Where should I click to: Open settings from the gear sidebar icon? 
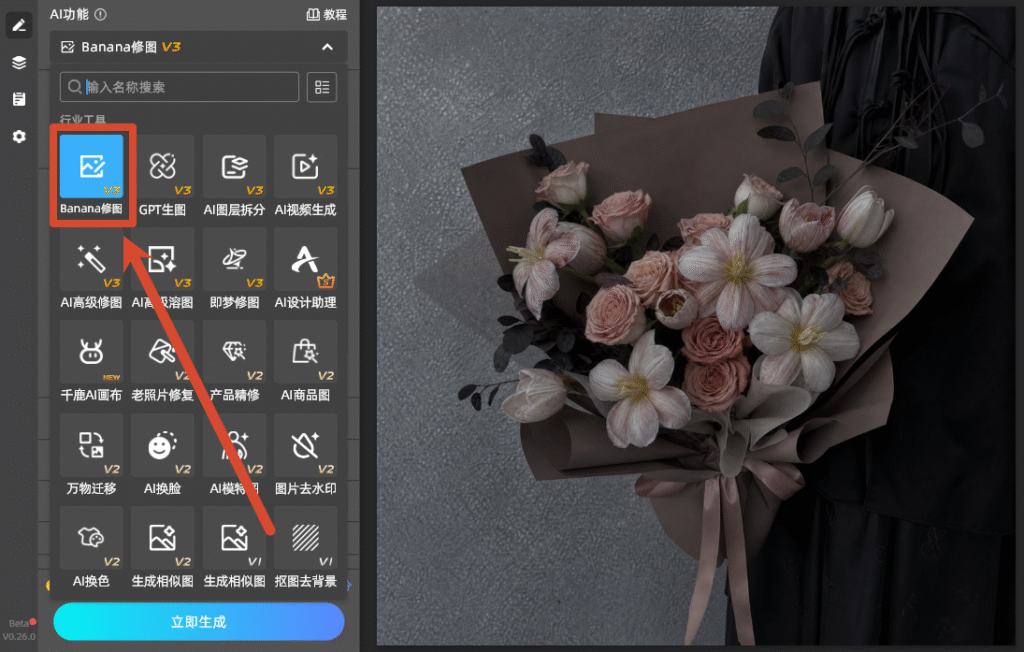pos(19,136)
